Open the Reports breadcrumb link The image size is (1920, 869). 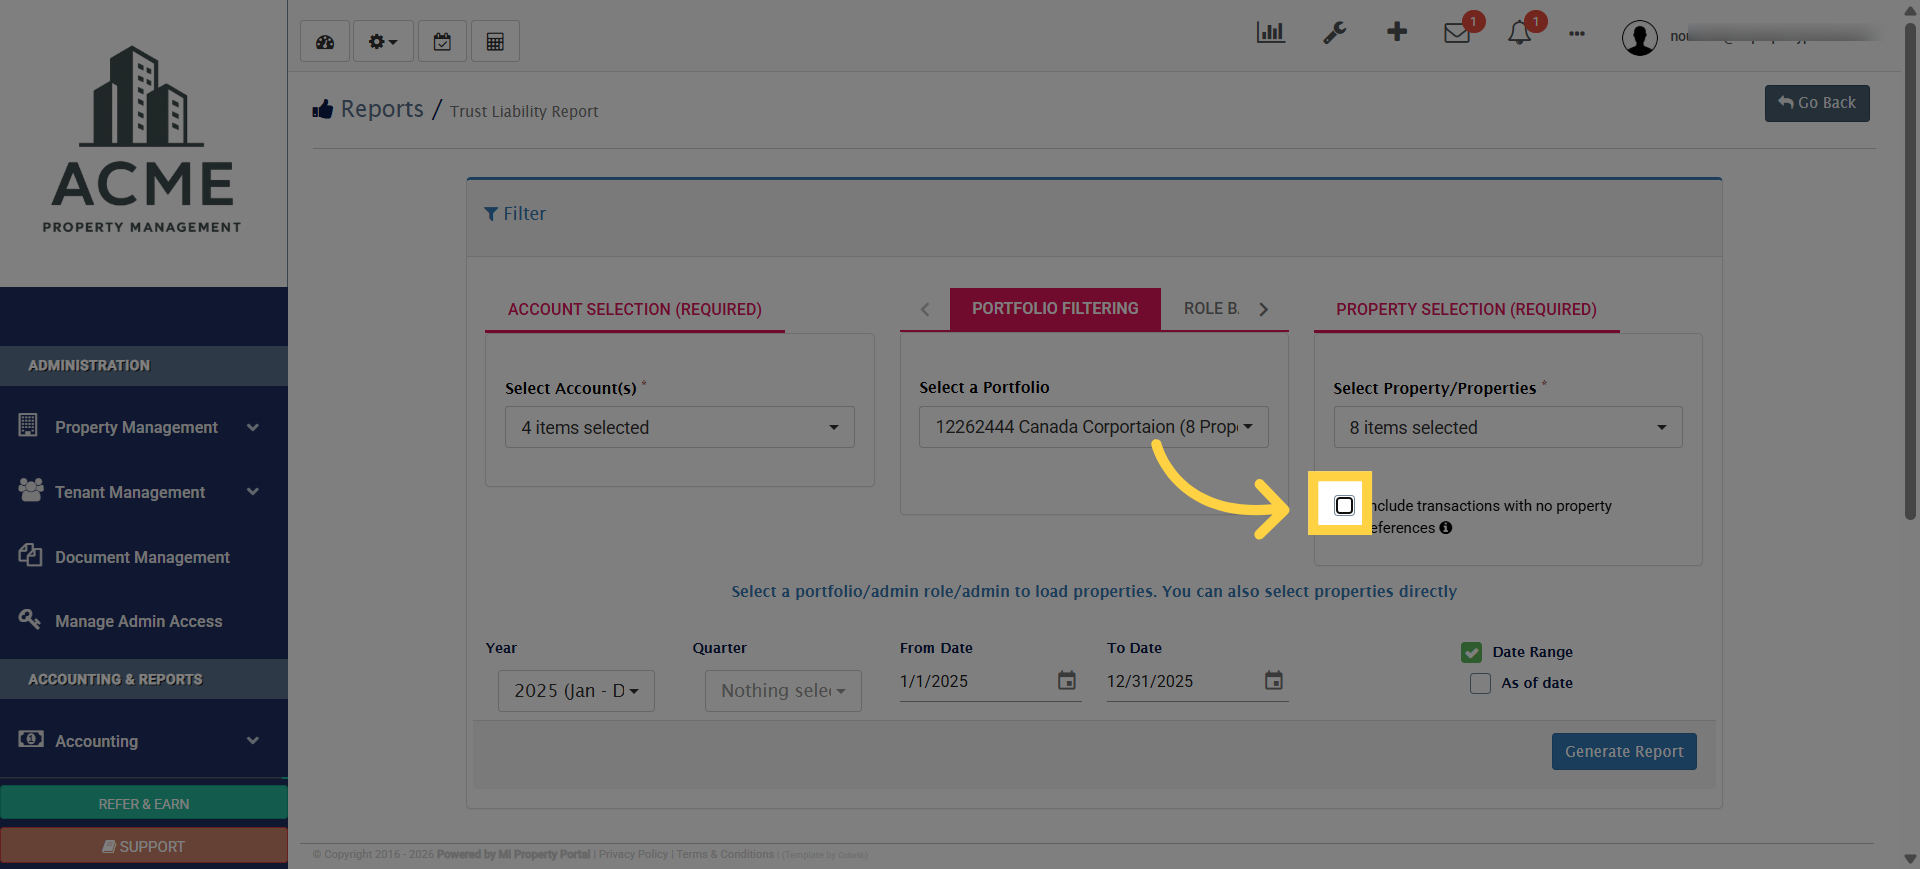382,109
